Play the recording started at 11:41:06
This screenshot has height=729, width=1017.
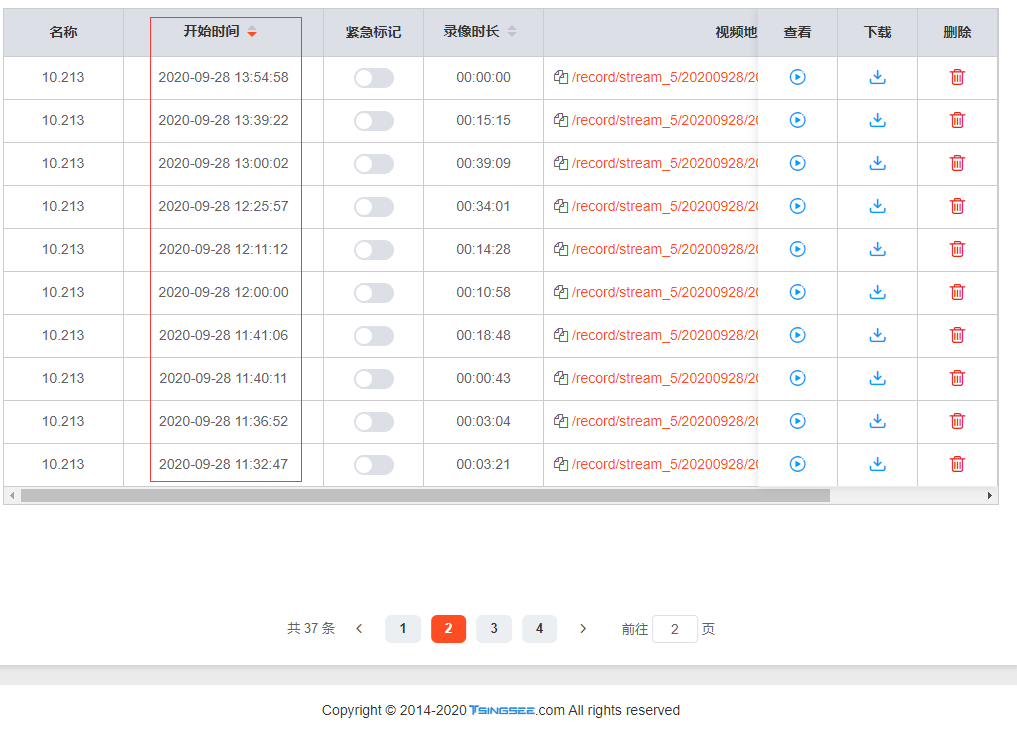pos(797,335)
